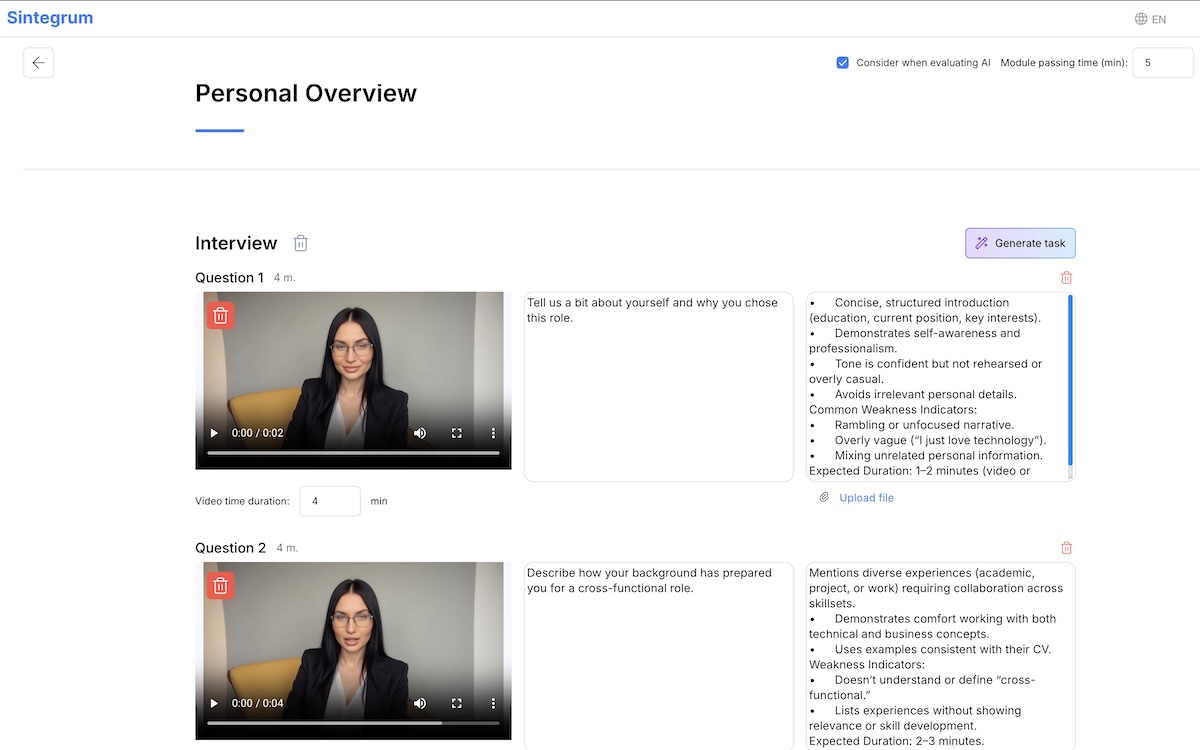Delete the Question 1 video thumbnail
1200x750 pixels.
click(x=219, y=314)
